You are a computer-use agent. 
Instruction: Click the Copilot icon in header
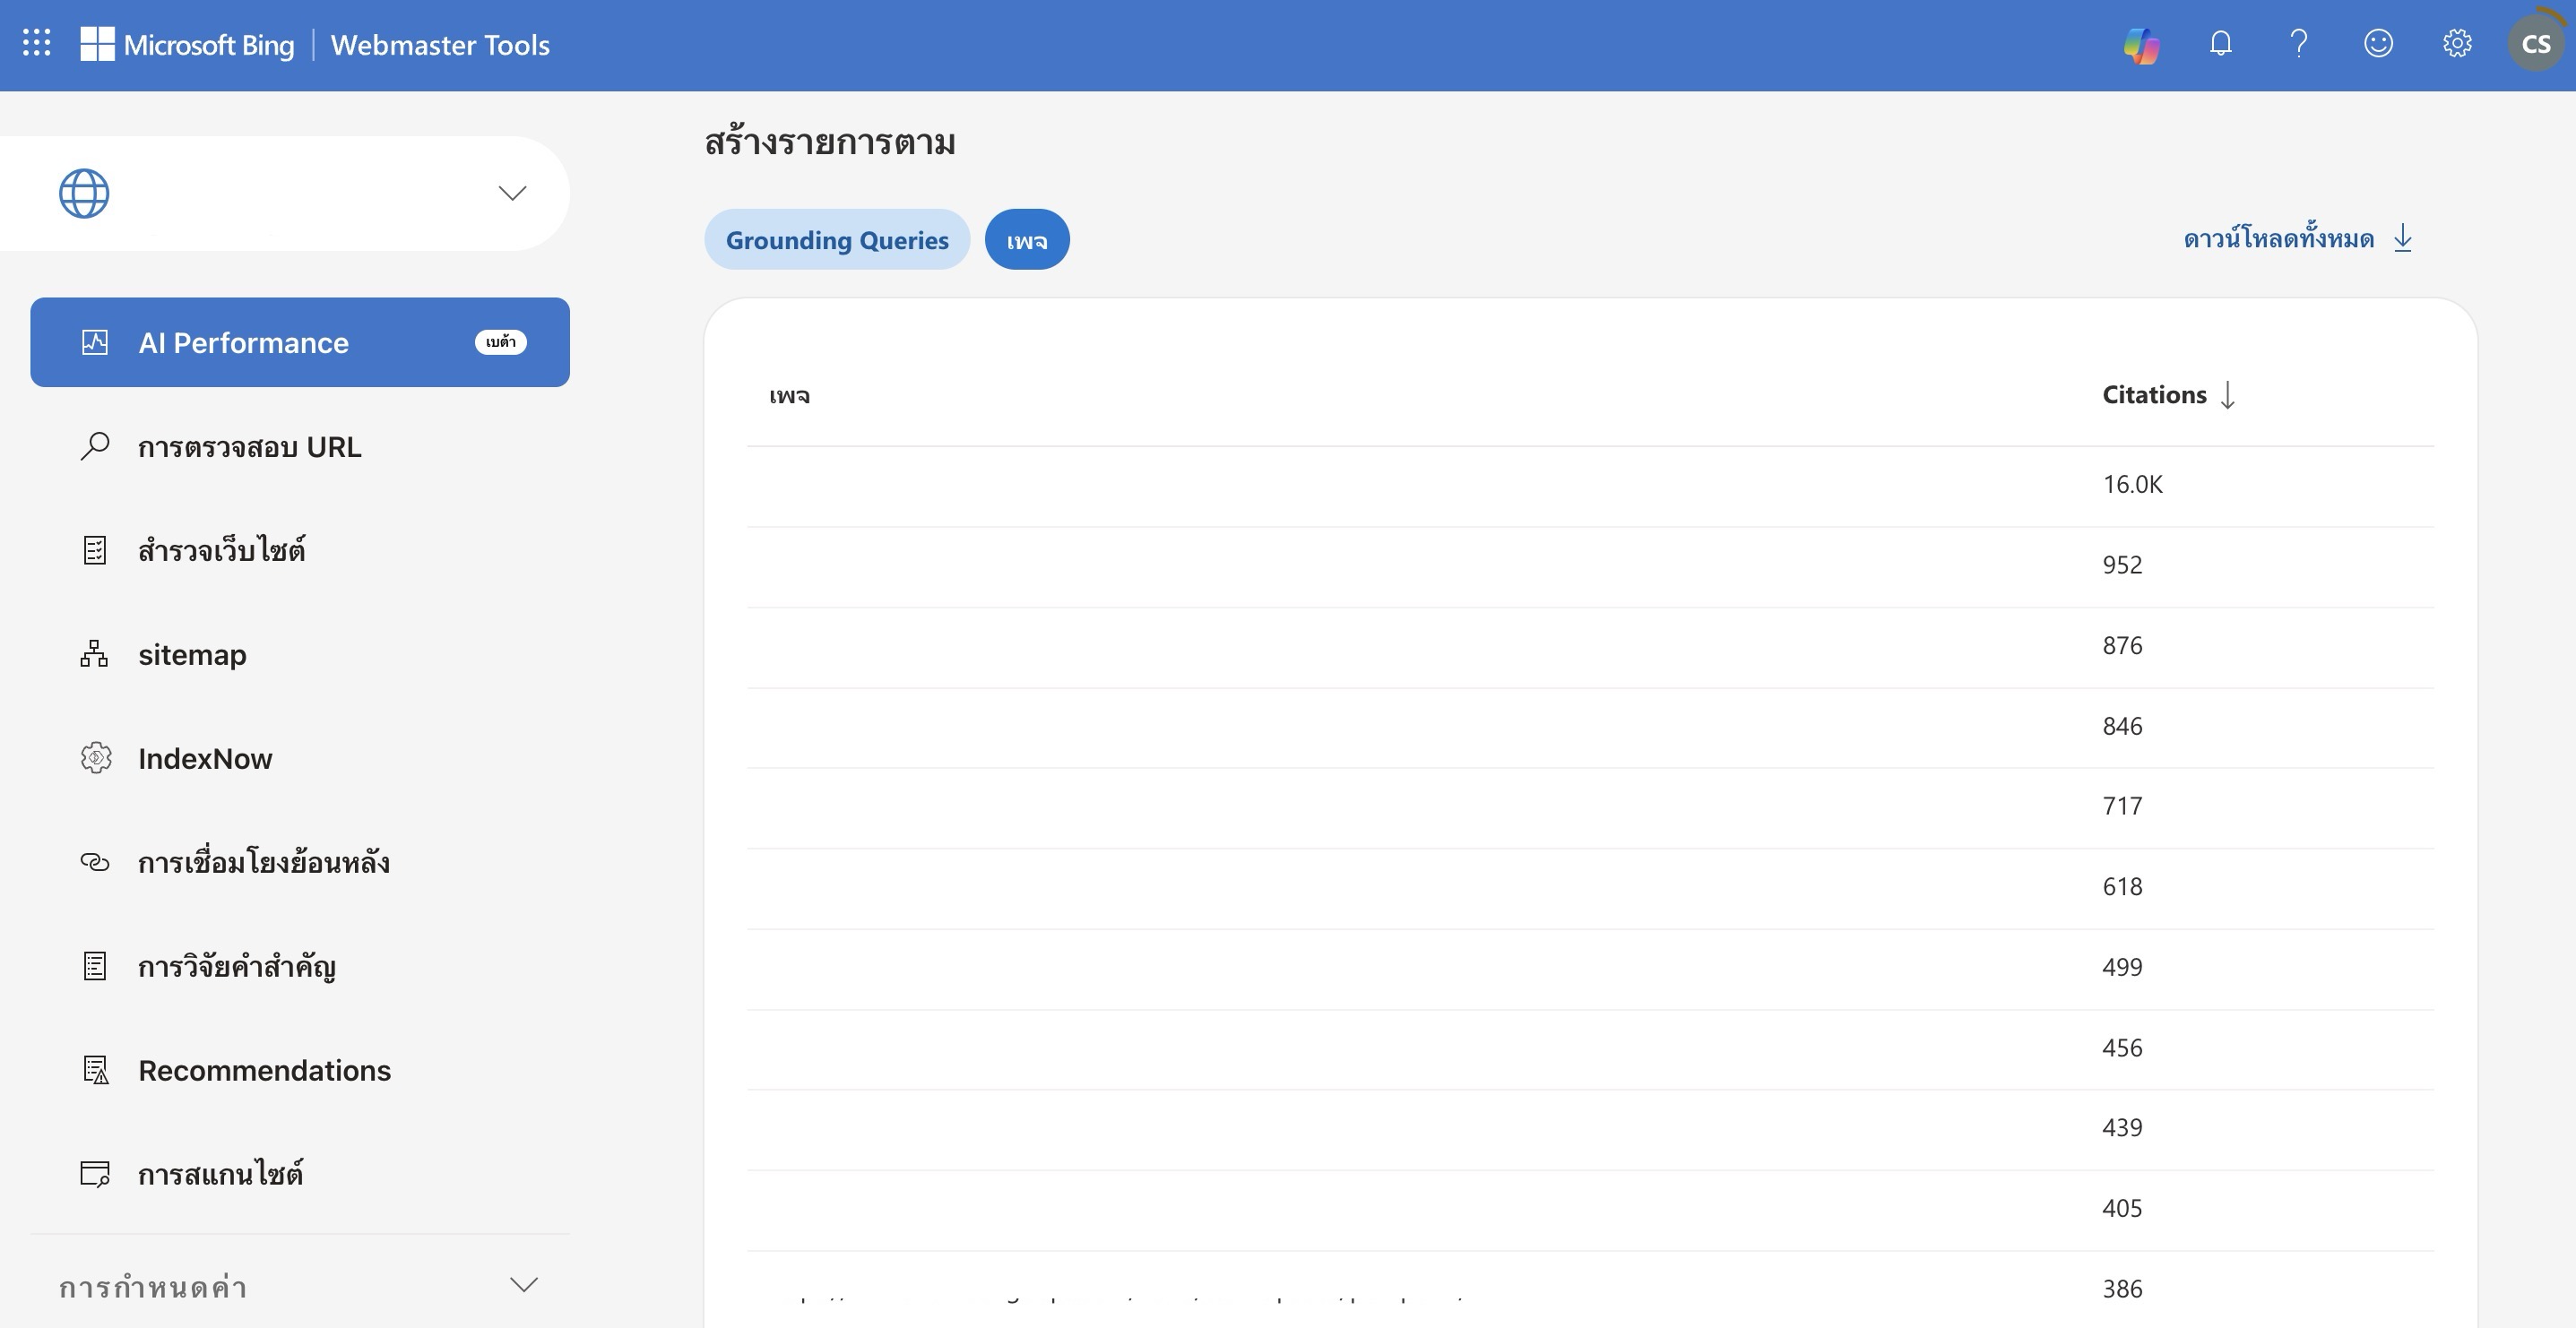coord(2141,45)
